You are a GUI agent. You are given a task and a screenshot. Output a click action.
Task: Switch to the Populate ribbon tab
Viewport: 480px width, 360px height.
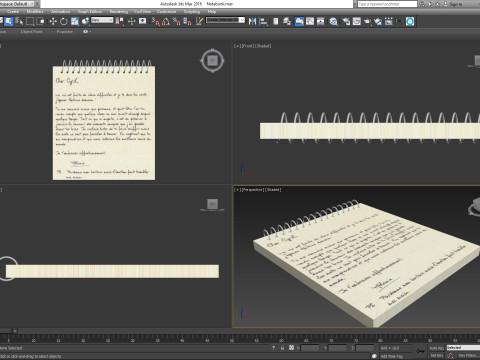pyautogui.click(x=65, y=32)
